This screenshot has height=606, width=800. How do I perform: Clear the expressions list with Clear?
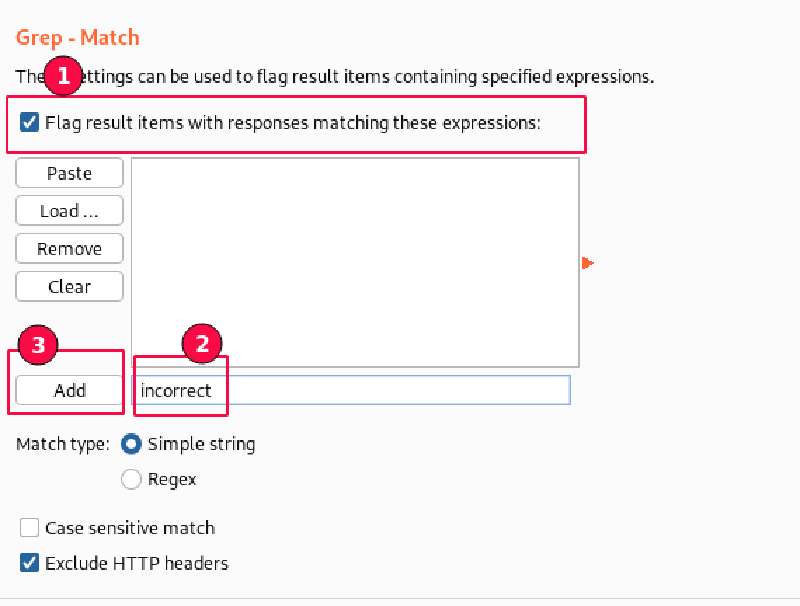pyautogui.click(x=70, y=287)
